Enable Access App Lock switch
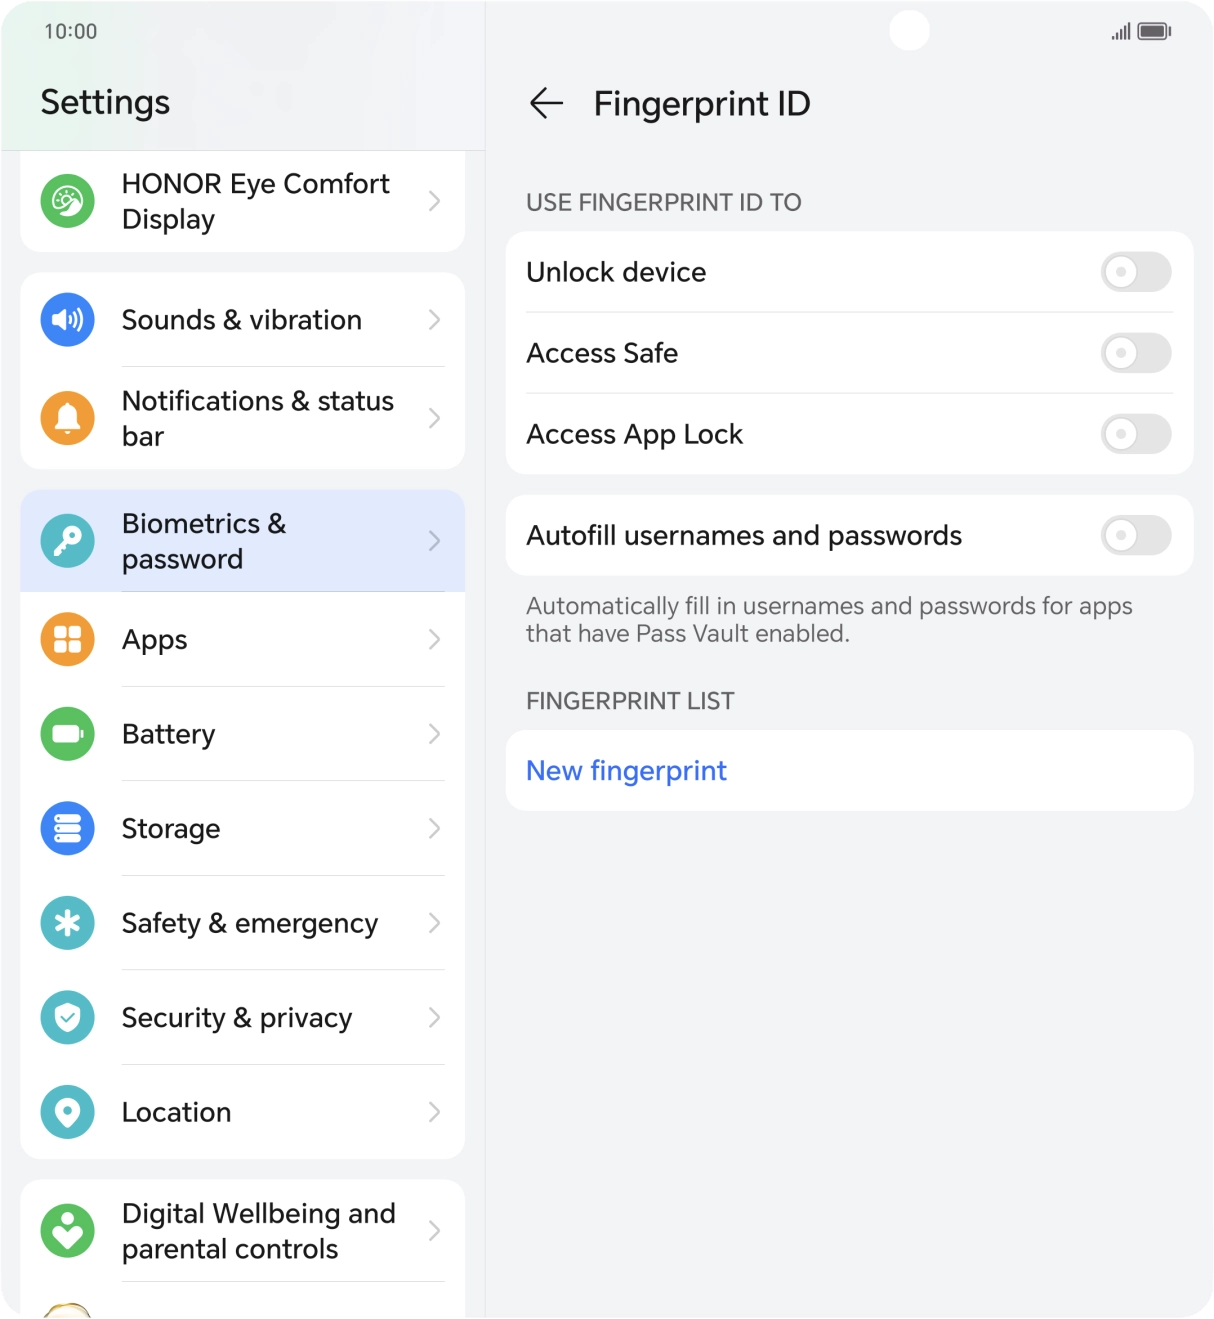This screenshot has height=1319, width=1214. pyautogui.click(x=1135, y=434)
